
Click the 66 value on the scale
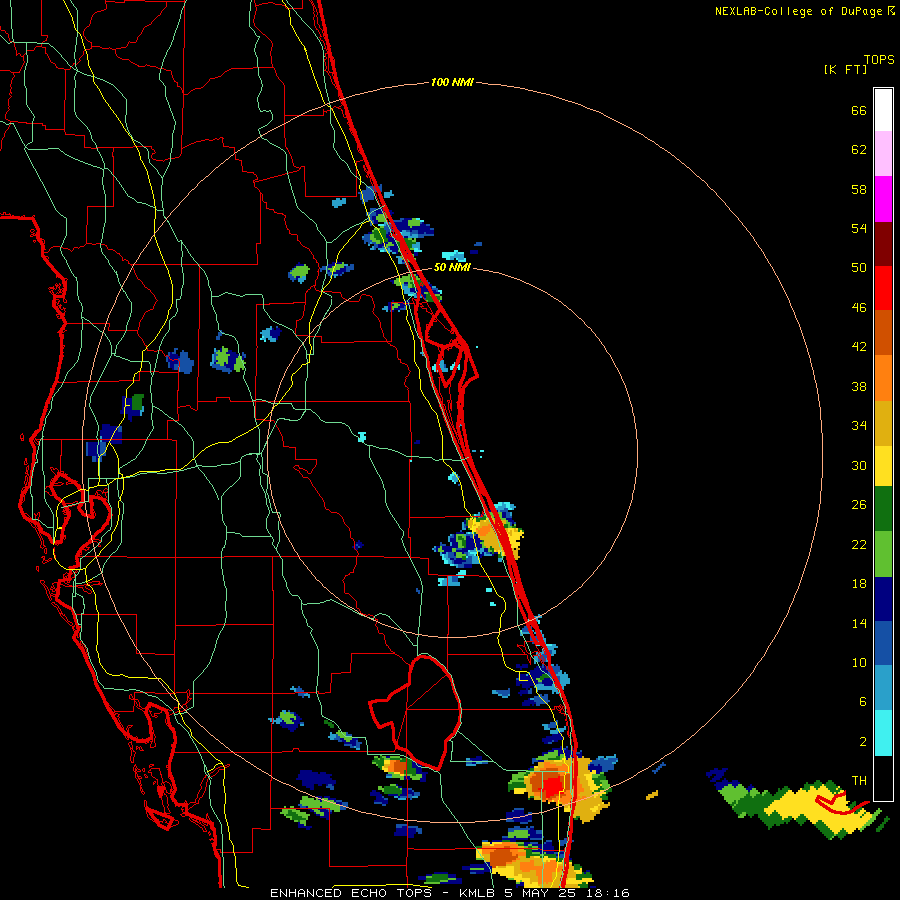pyautogui.click(x=859, y=110)
